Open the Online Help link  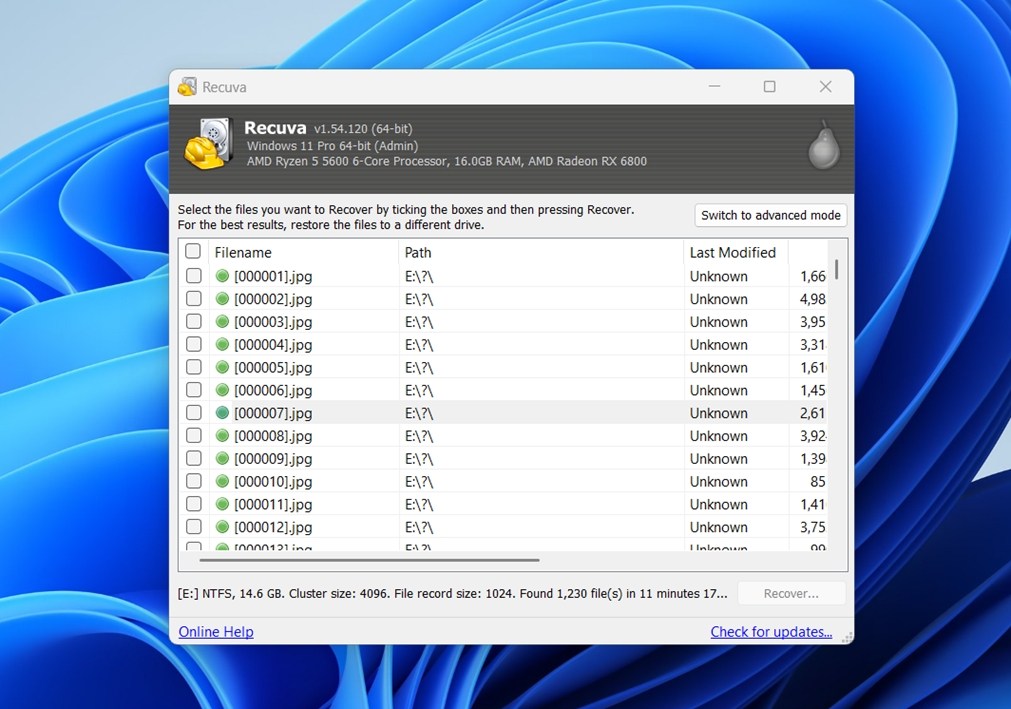(x=215, y=631)
